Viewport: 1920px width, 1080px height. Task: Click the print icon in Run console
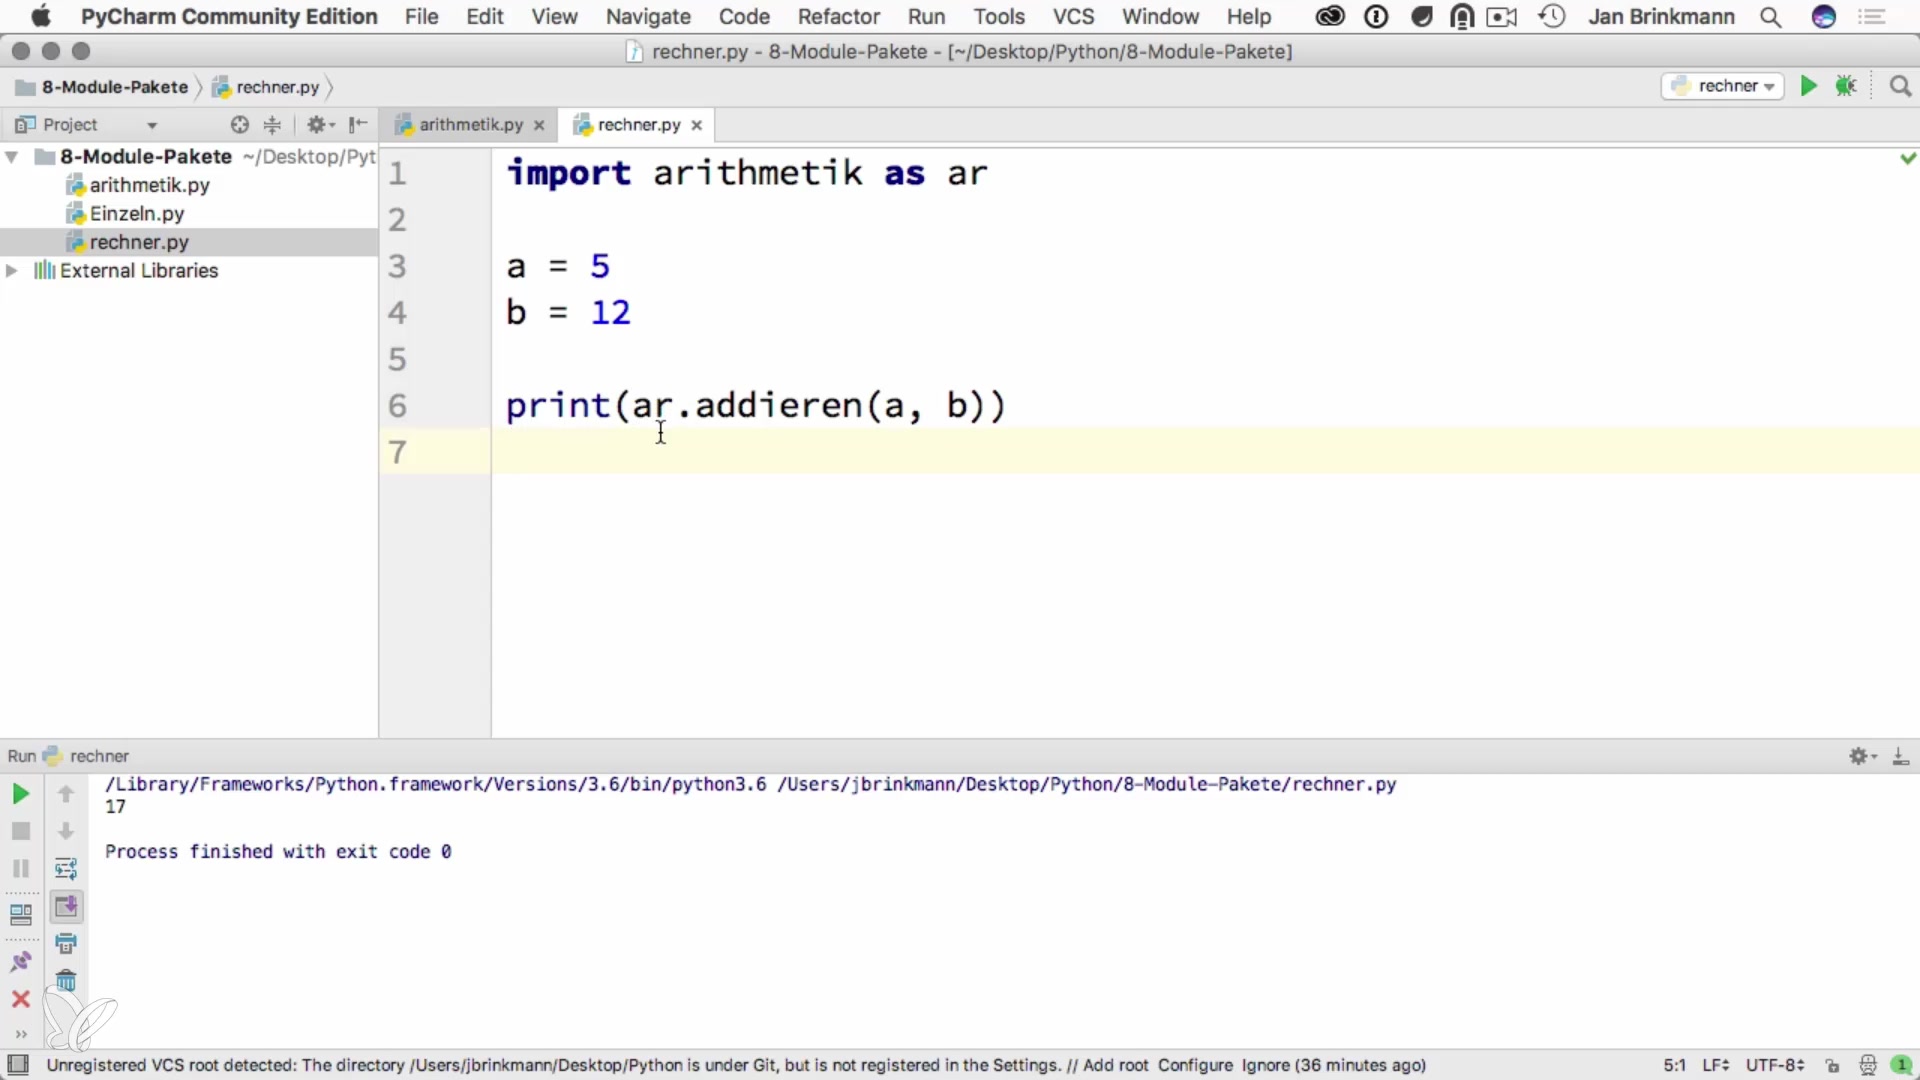[66, 944]
